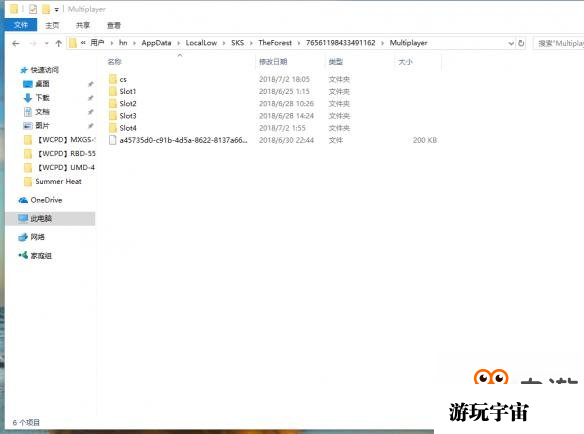This screenshot has width=584, height=434.
Task: Open the address bar history dropdown
Action: (x=511, y=44)
